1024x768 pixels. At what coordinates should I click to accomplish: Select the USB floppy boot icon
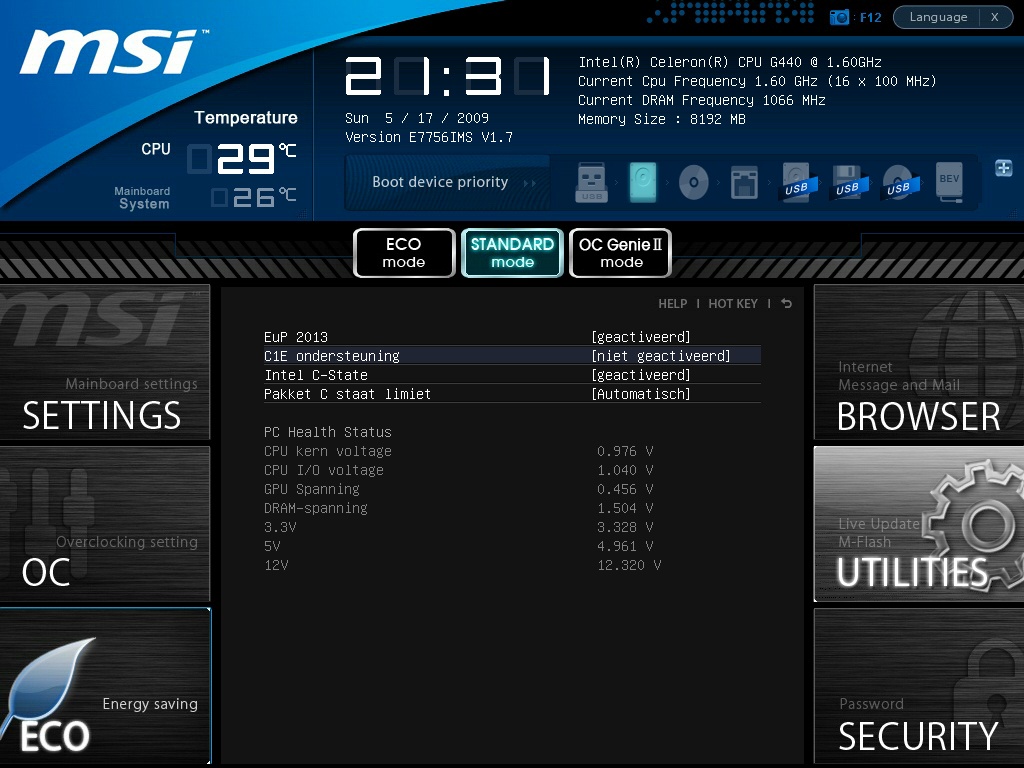848,182
